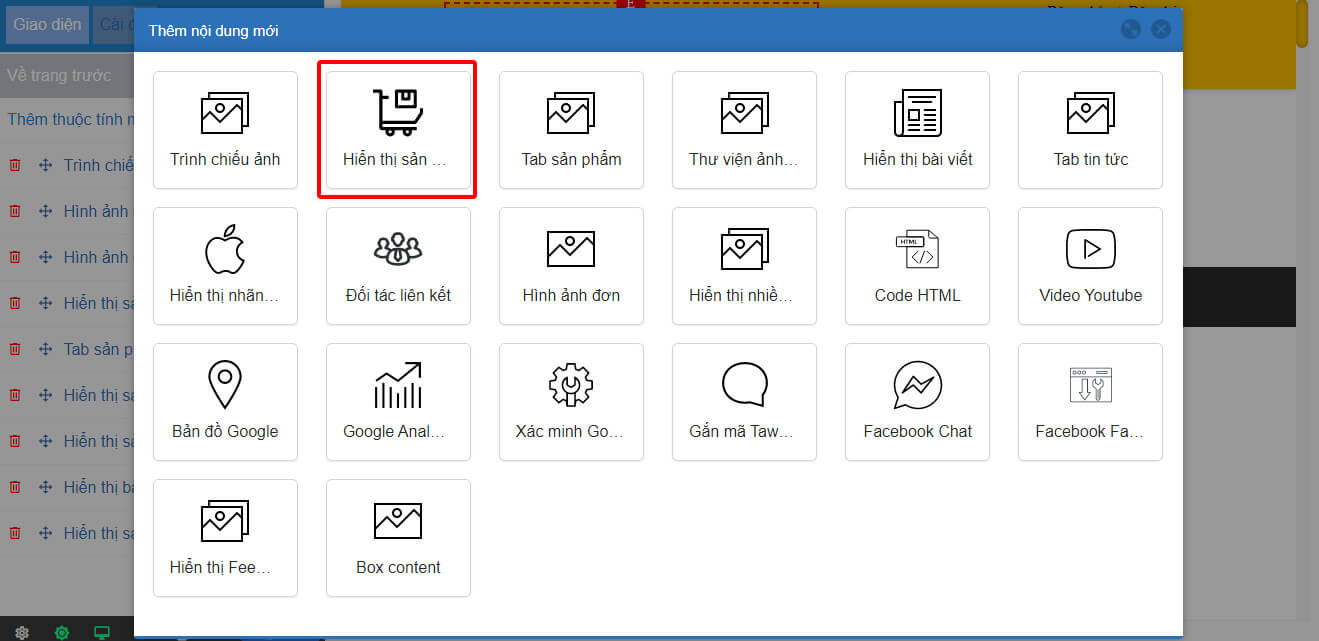Delete the Trình chiếu row with trash icon
The width and height of the screenshot is (1319, 641).
(x=15, y=165)
